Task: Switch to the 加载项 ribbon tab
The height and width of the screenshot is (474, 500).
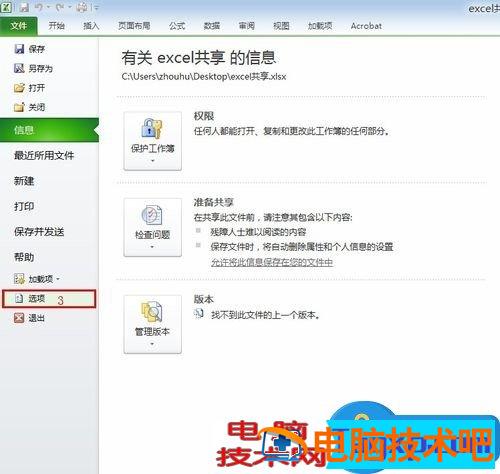Action: pos(320,26)
